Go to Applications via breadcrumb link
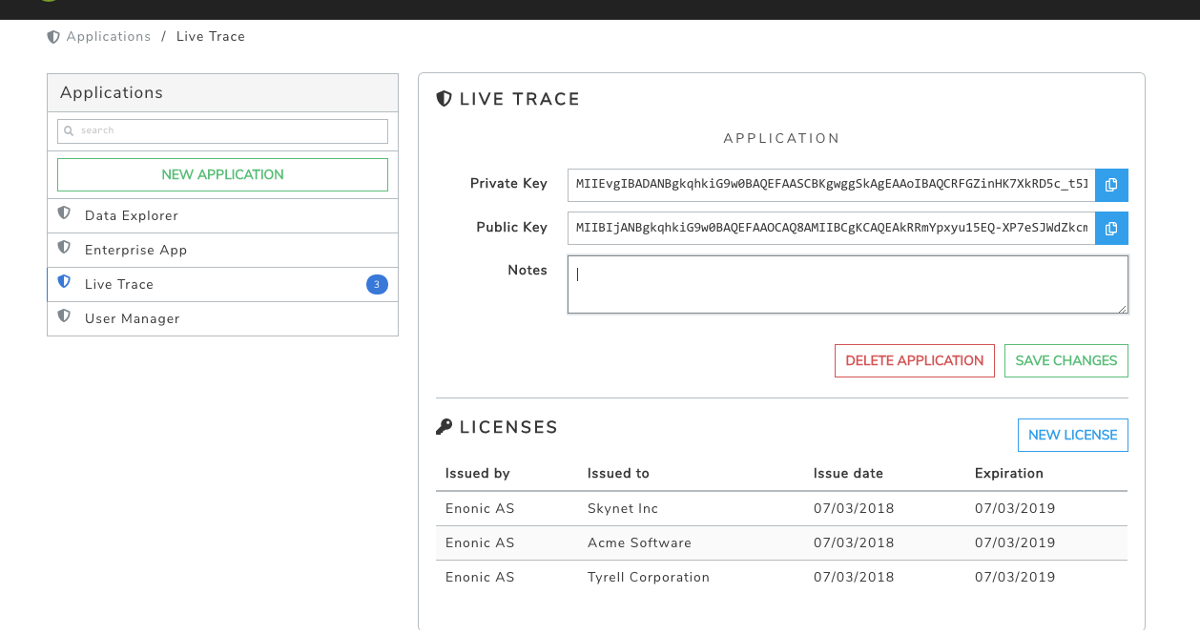This screenshot has width=1200, height=630. tap(109, 37)
